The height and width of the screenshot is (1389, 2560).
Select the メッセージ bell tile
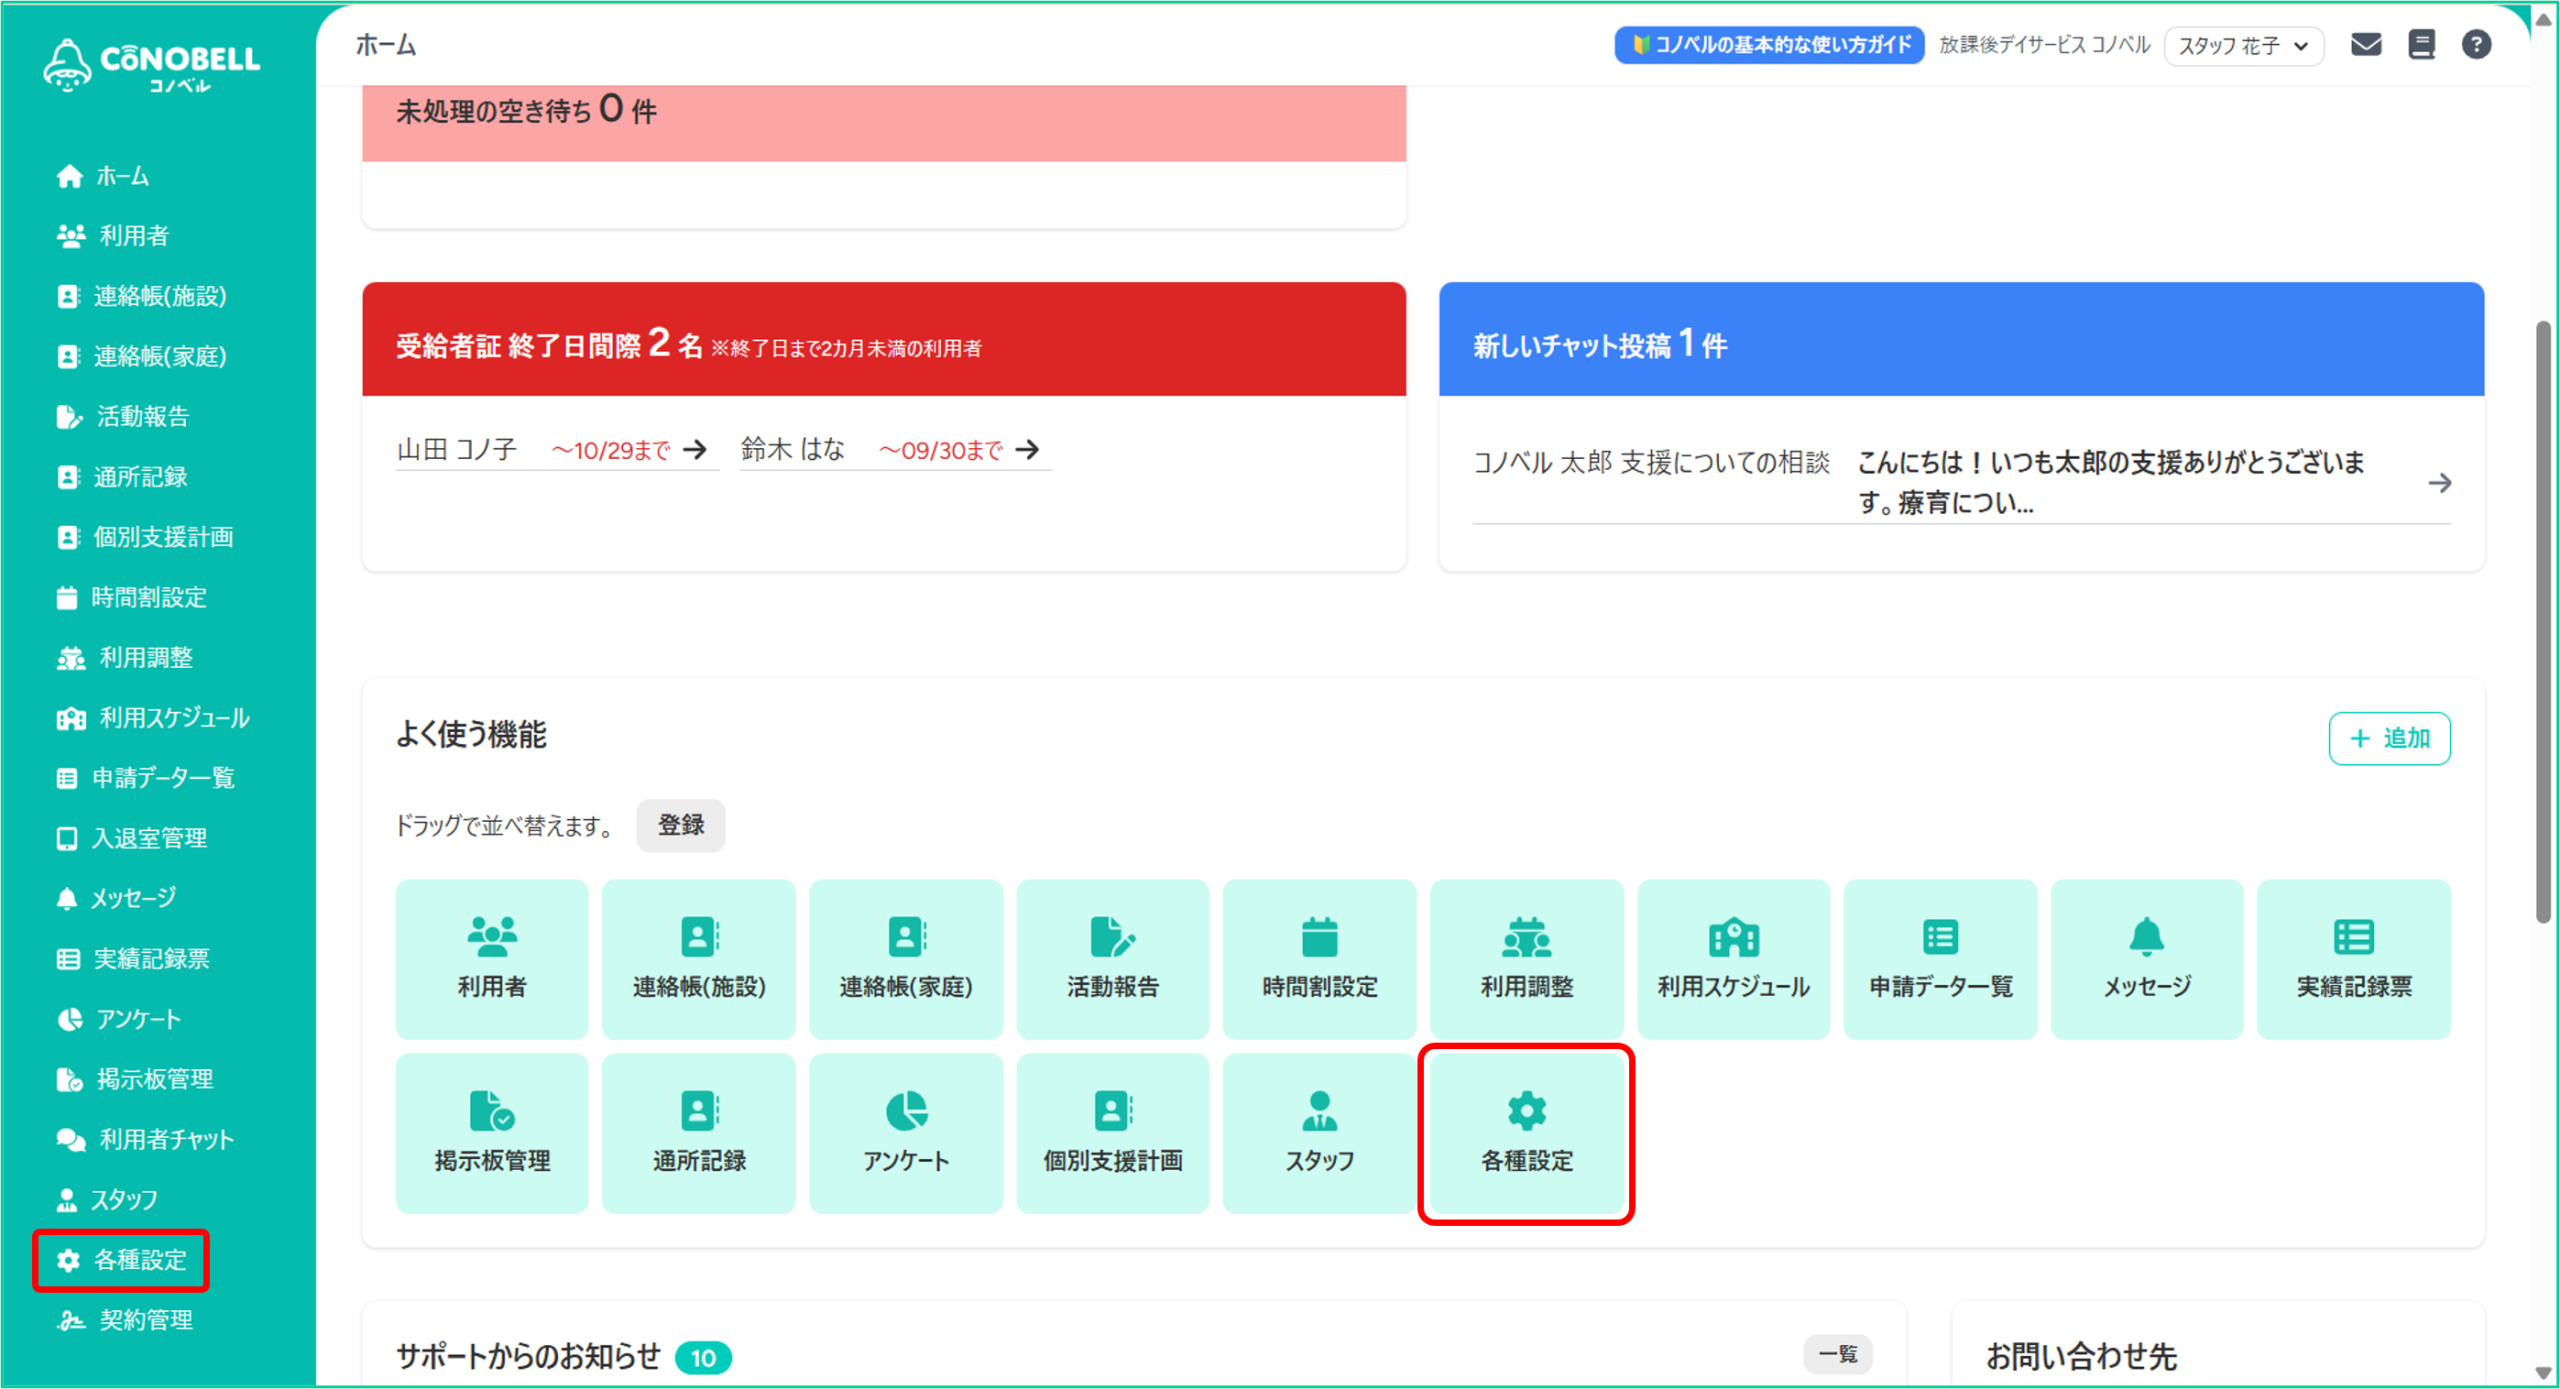(2146, 959)
